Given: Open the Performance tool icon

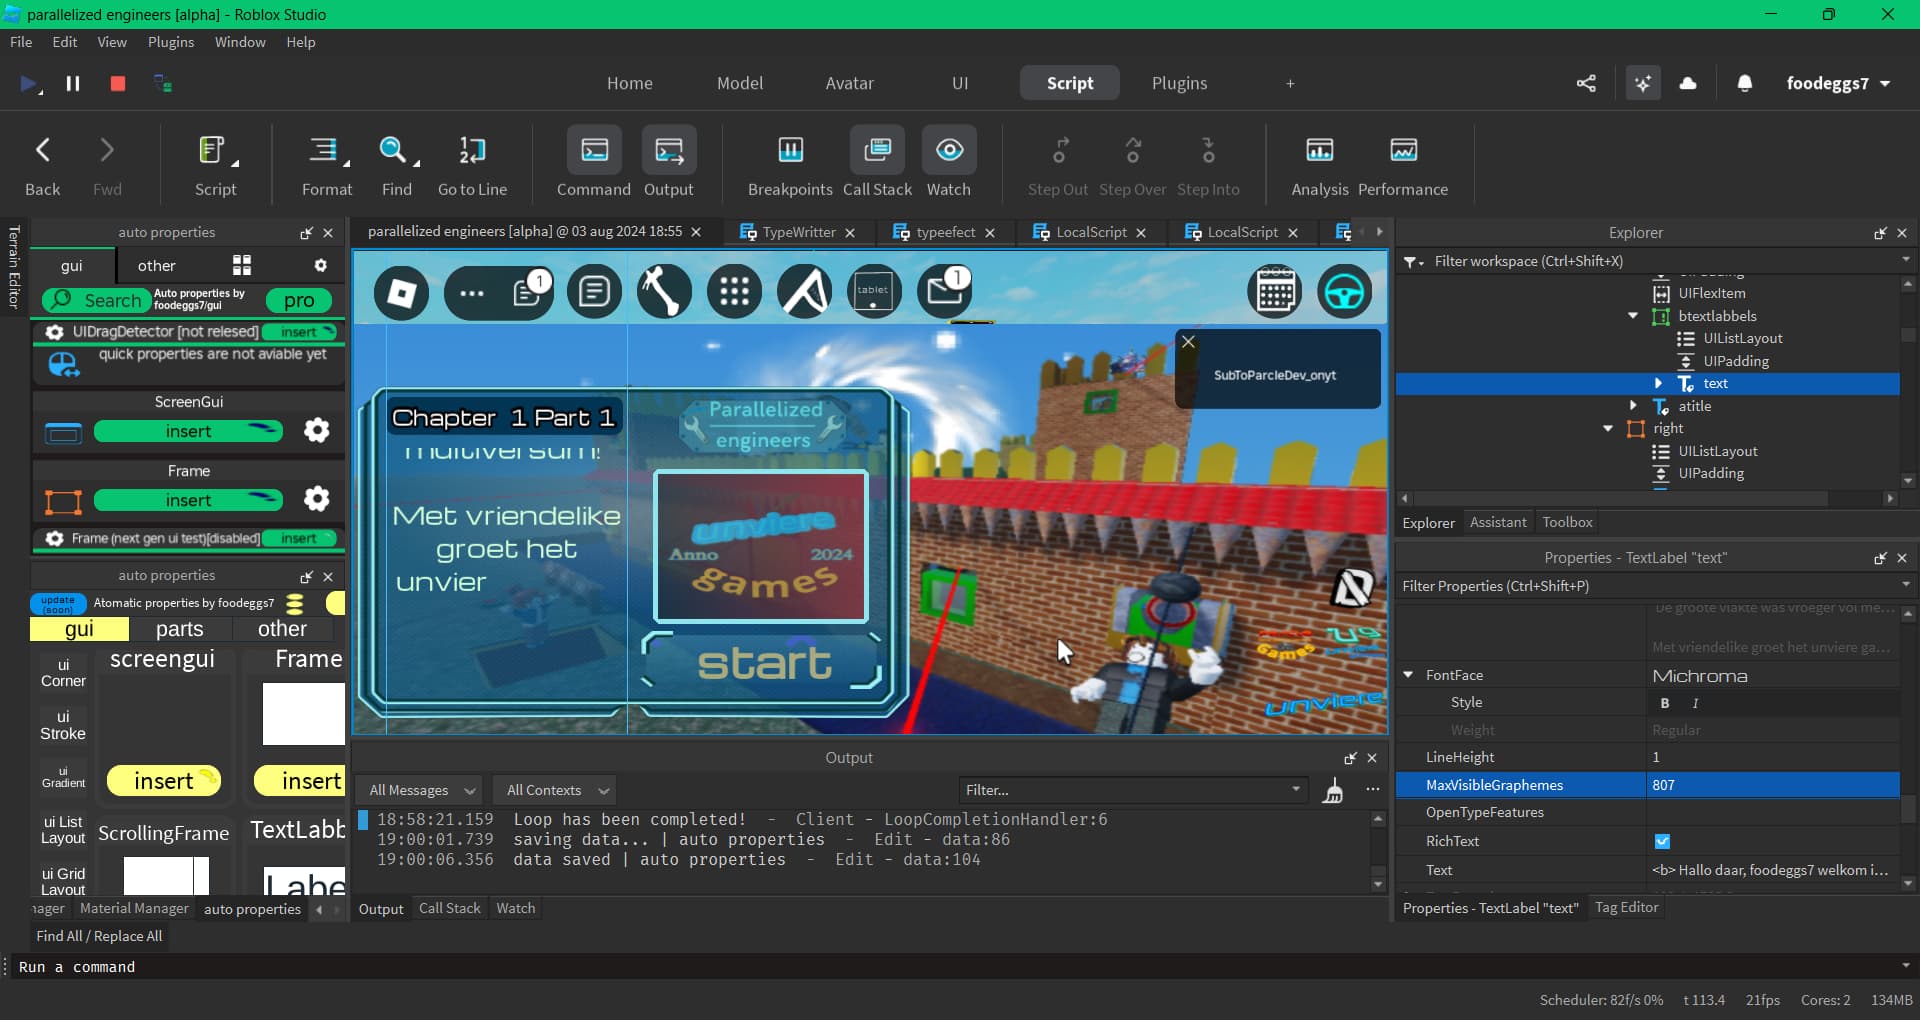Looking at the screenshot, I should point(1403,151).
